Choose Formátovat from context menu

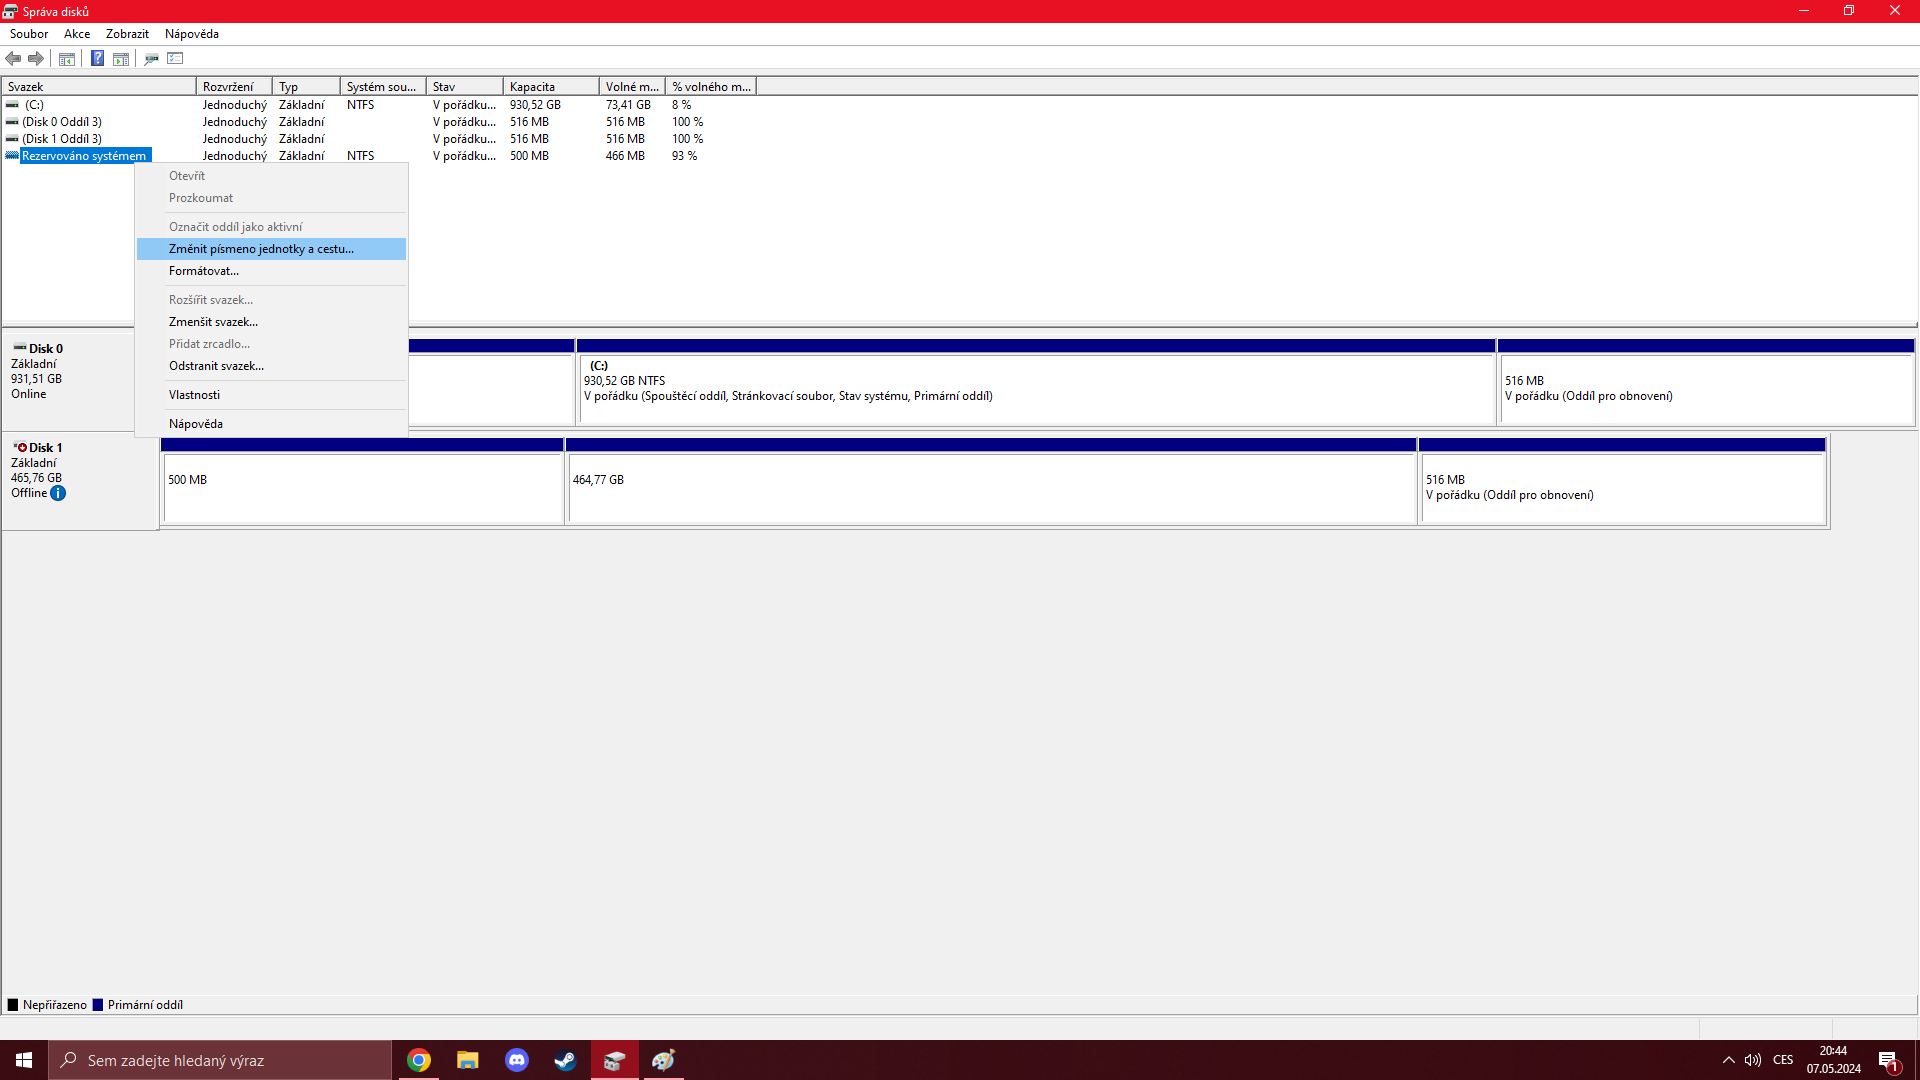[204, 271]
